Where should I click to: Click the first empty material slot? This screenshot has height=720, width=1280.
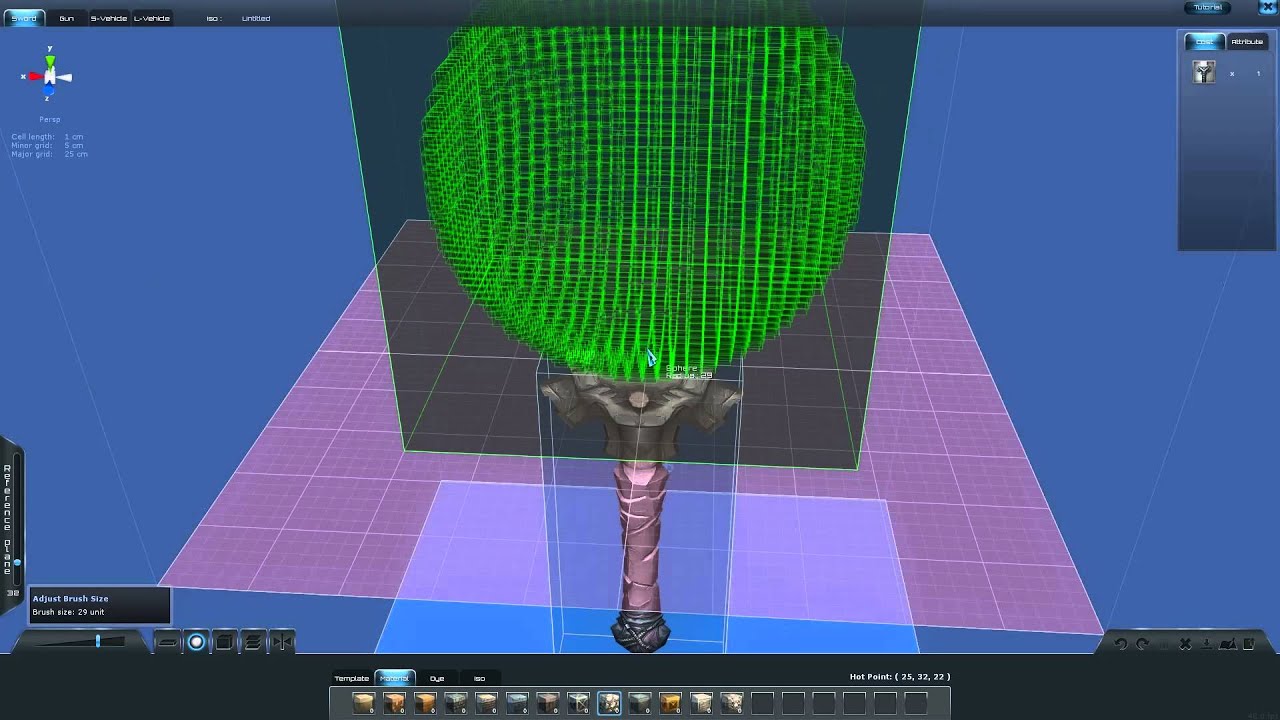[762, 703]
